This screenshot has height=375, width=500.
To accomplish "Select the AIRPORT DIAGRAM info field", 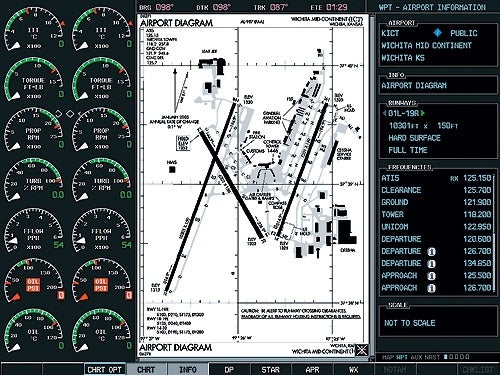I will (414, 86).
